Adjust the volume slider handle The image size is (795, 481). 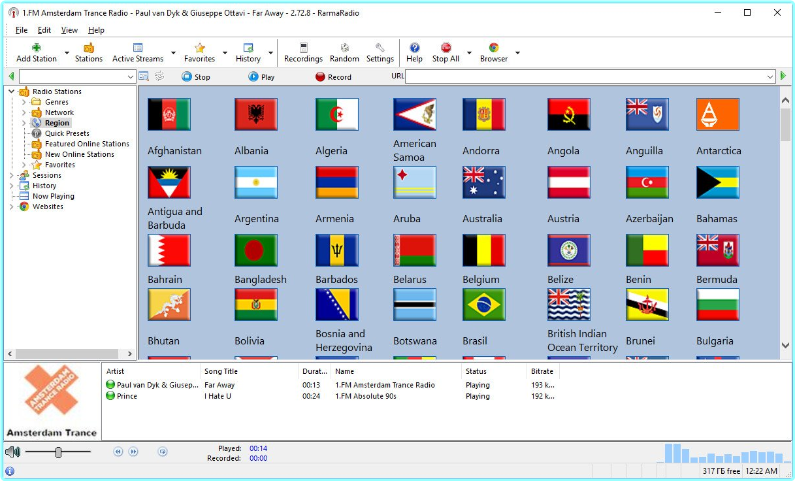58,452
